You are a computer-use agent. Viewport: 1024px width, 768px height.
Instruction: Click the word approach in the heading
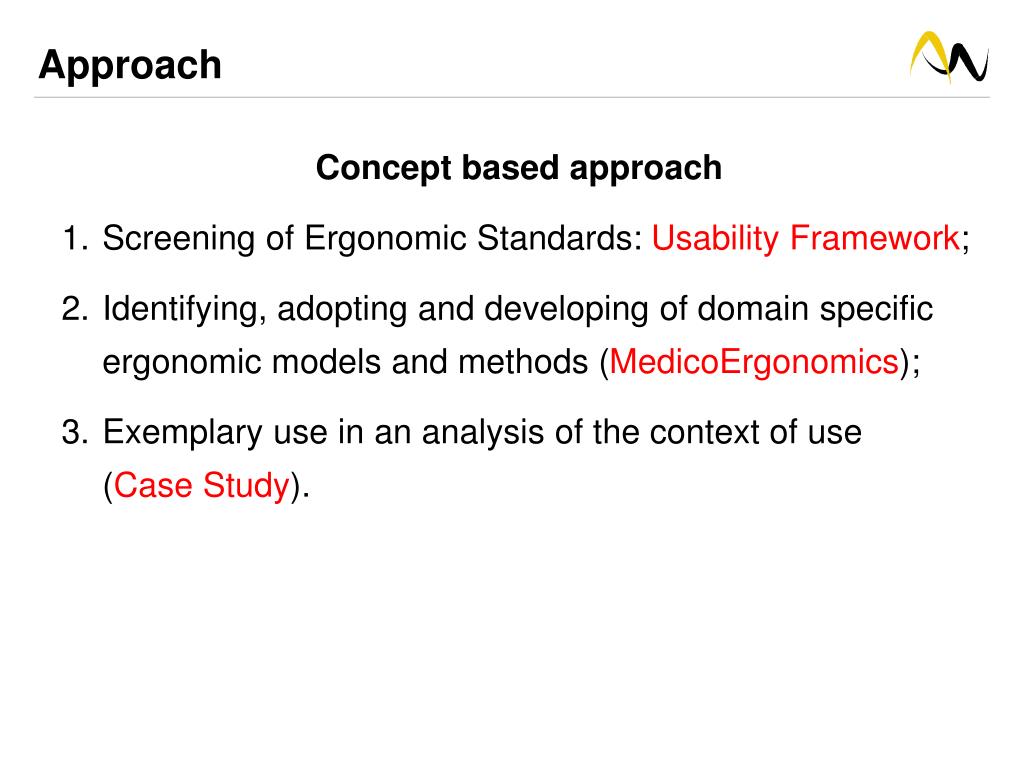pos(645,170)
